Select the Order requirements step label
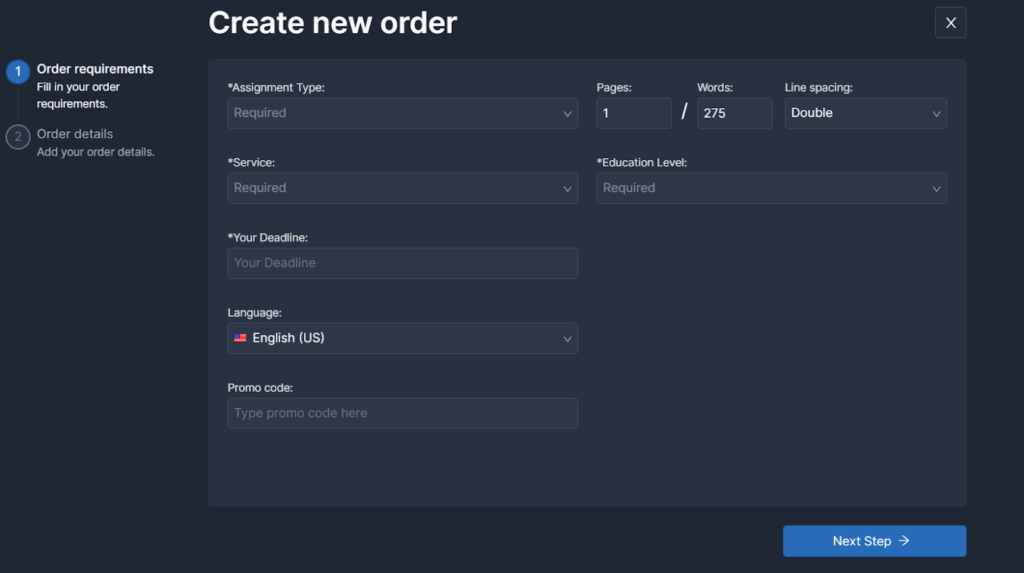This screenshot has height=573, width=1024. [95, 69]
